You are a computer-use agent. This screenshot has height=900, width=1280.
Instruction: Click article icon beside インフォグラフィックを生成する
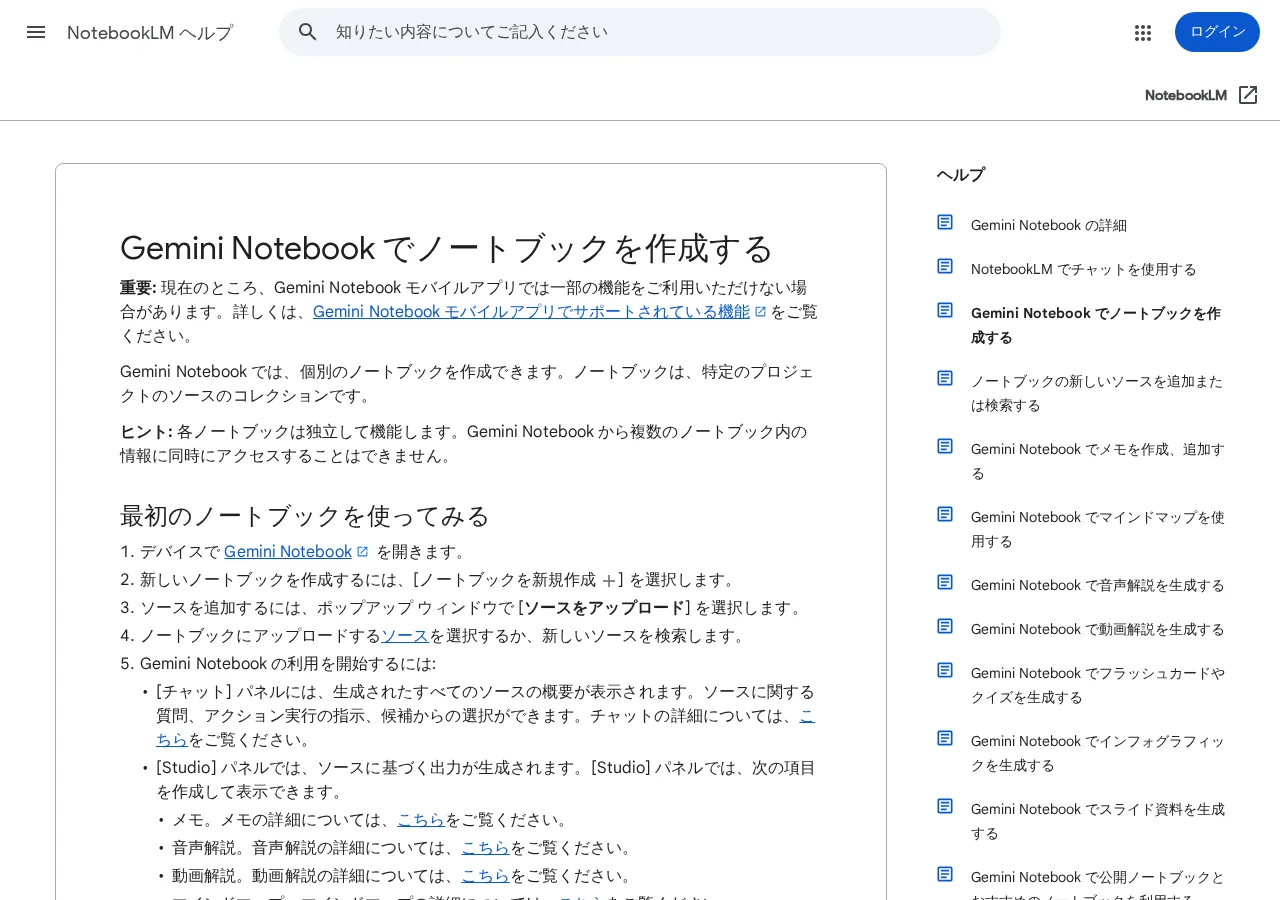(945, 738)
